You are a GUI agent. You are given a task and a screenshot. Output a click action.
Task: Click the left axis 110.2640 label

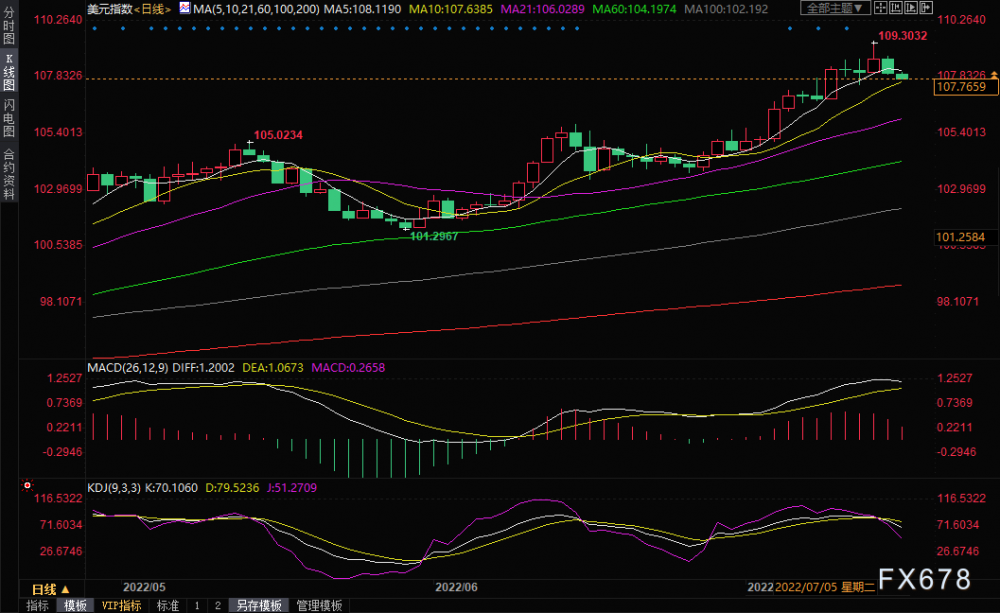(58, 20)
